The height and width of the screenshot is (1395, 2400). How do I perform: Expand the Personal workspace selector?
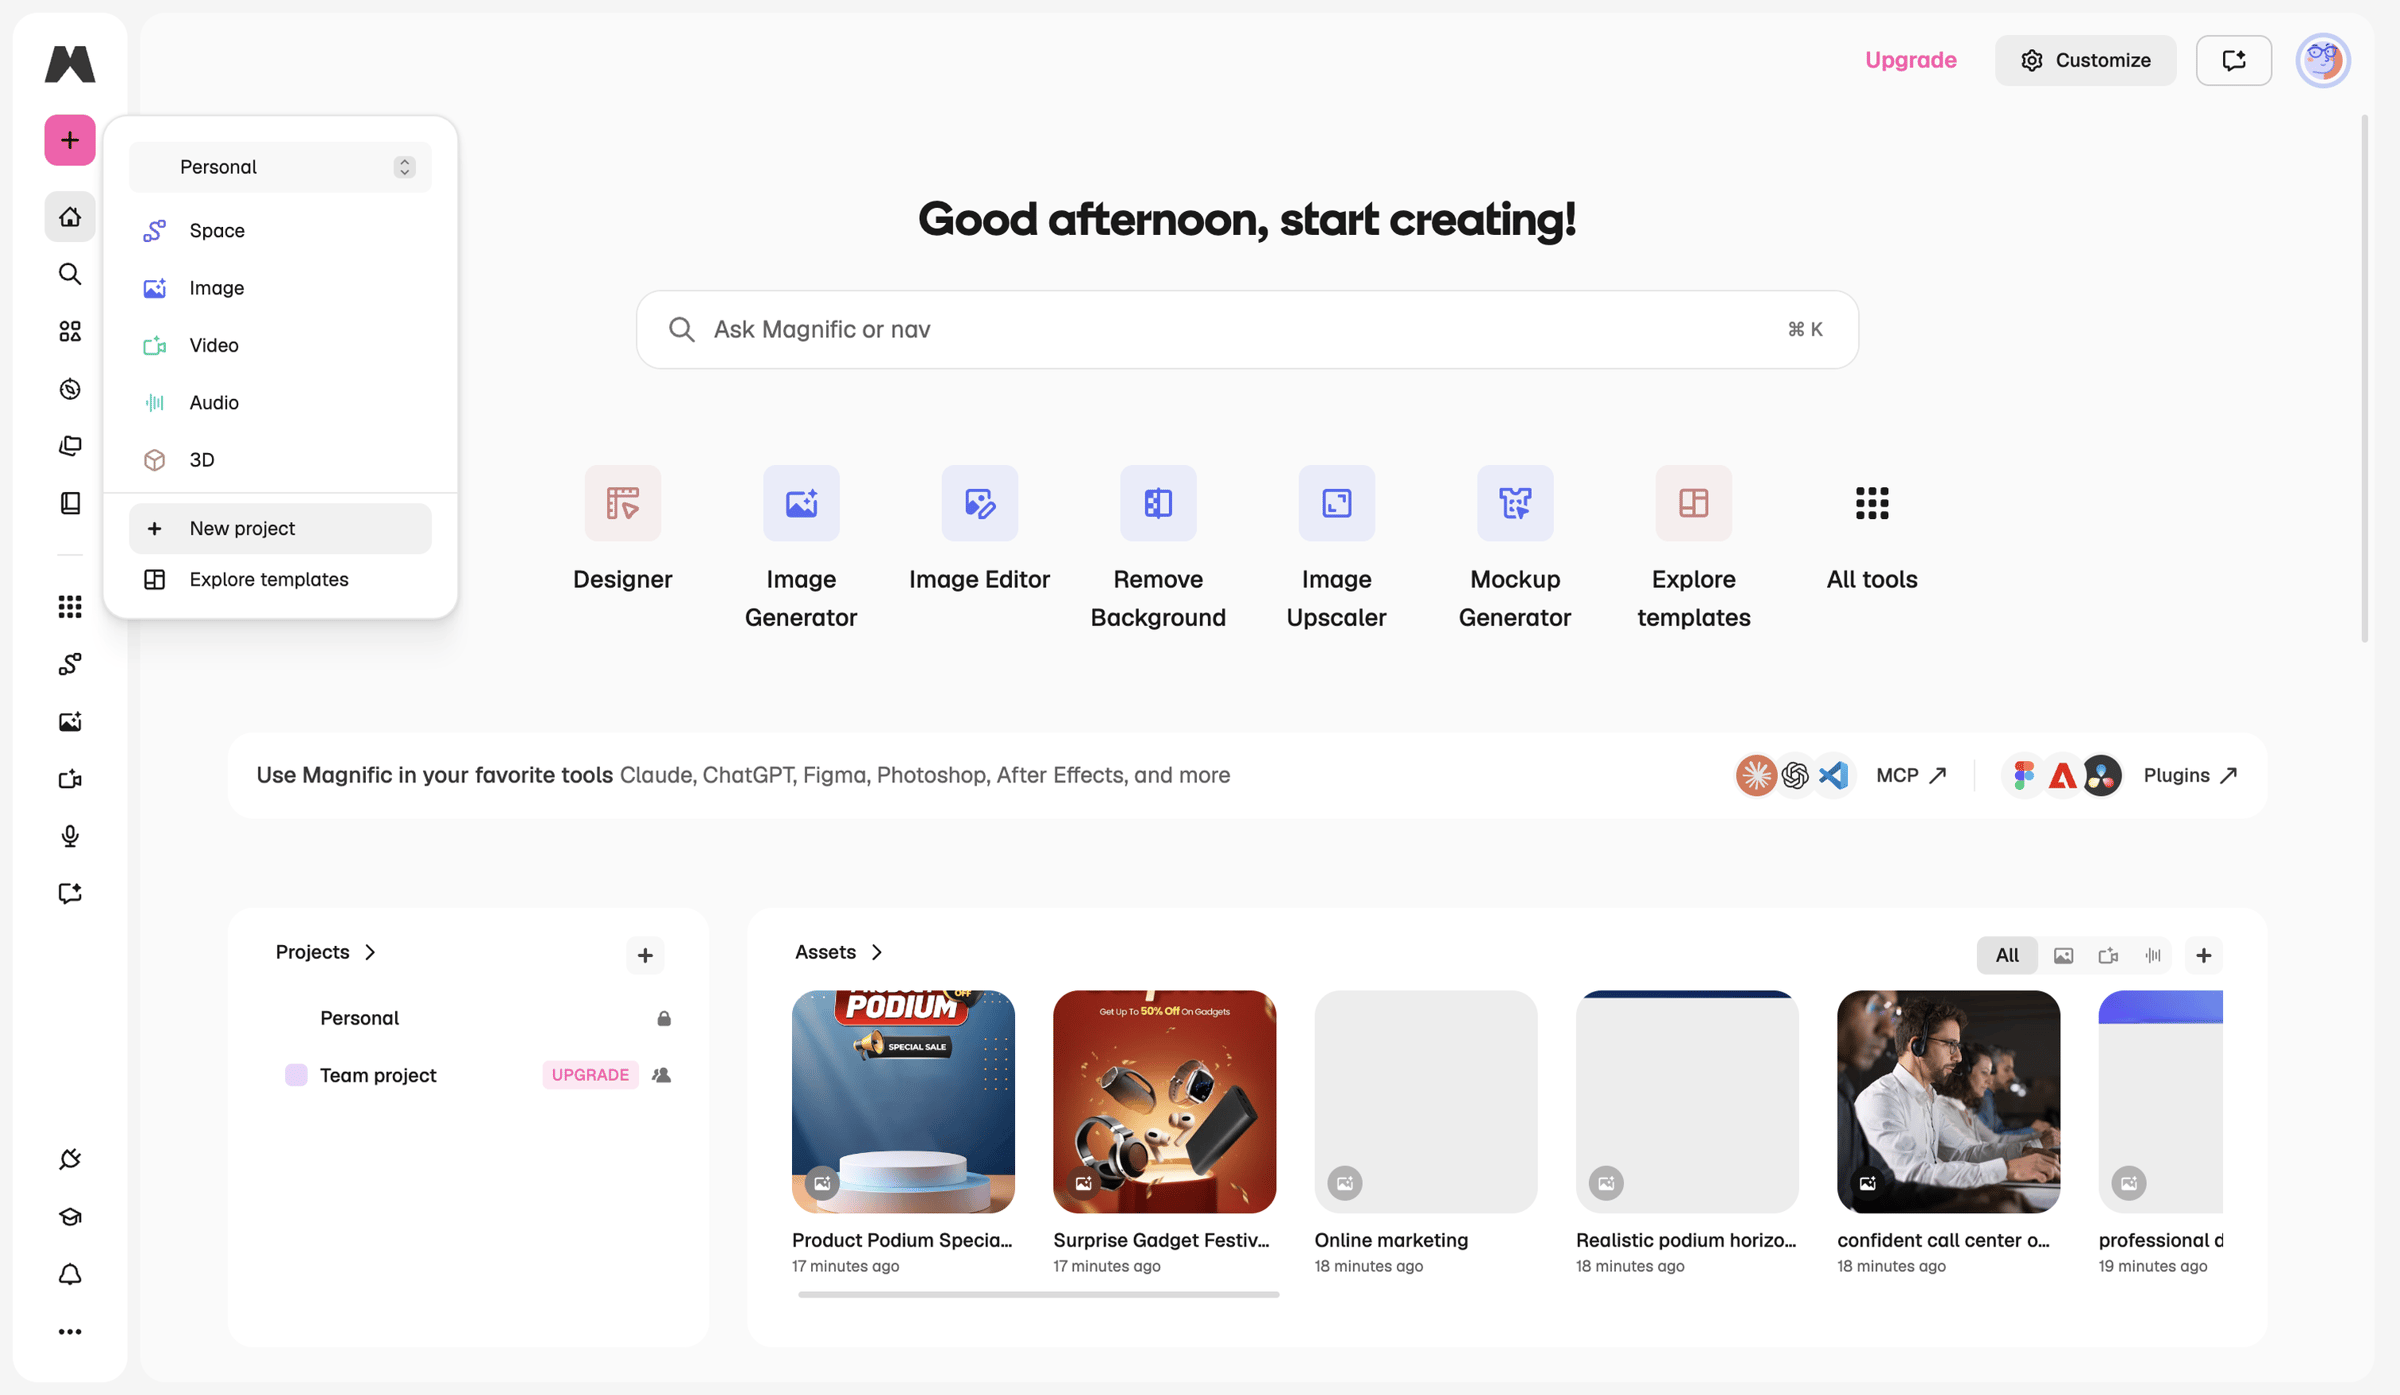point(280,167)
